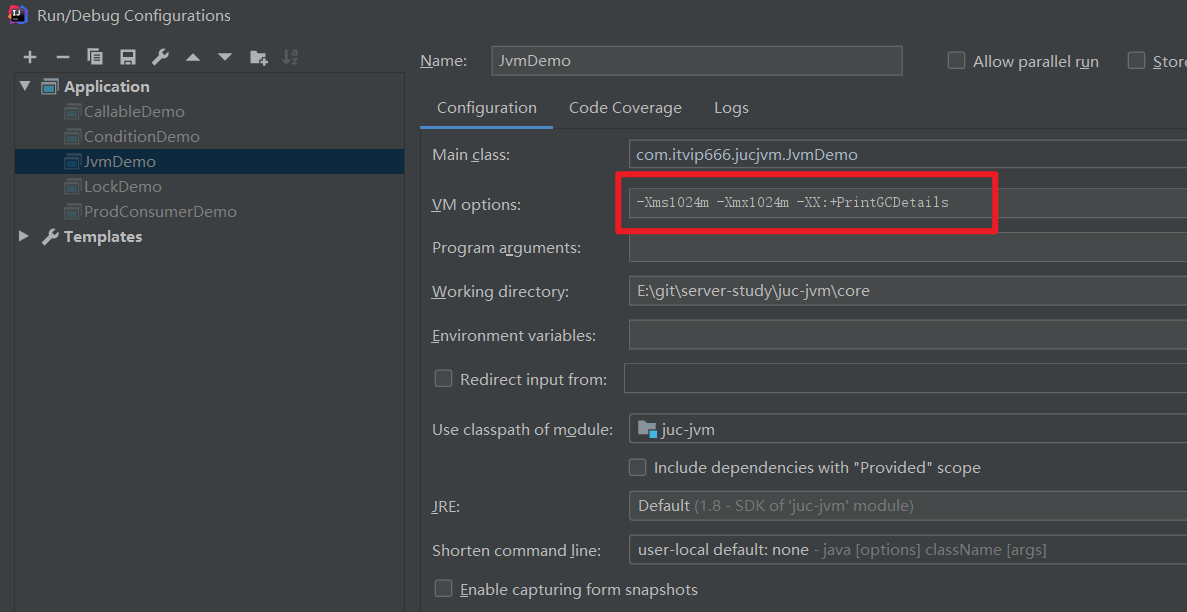This screenshot has width=1187, height=612.
Task: Open the Logs tab
Action: coord(731,108)
